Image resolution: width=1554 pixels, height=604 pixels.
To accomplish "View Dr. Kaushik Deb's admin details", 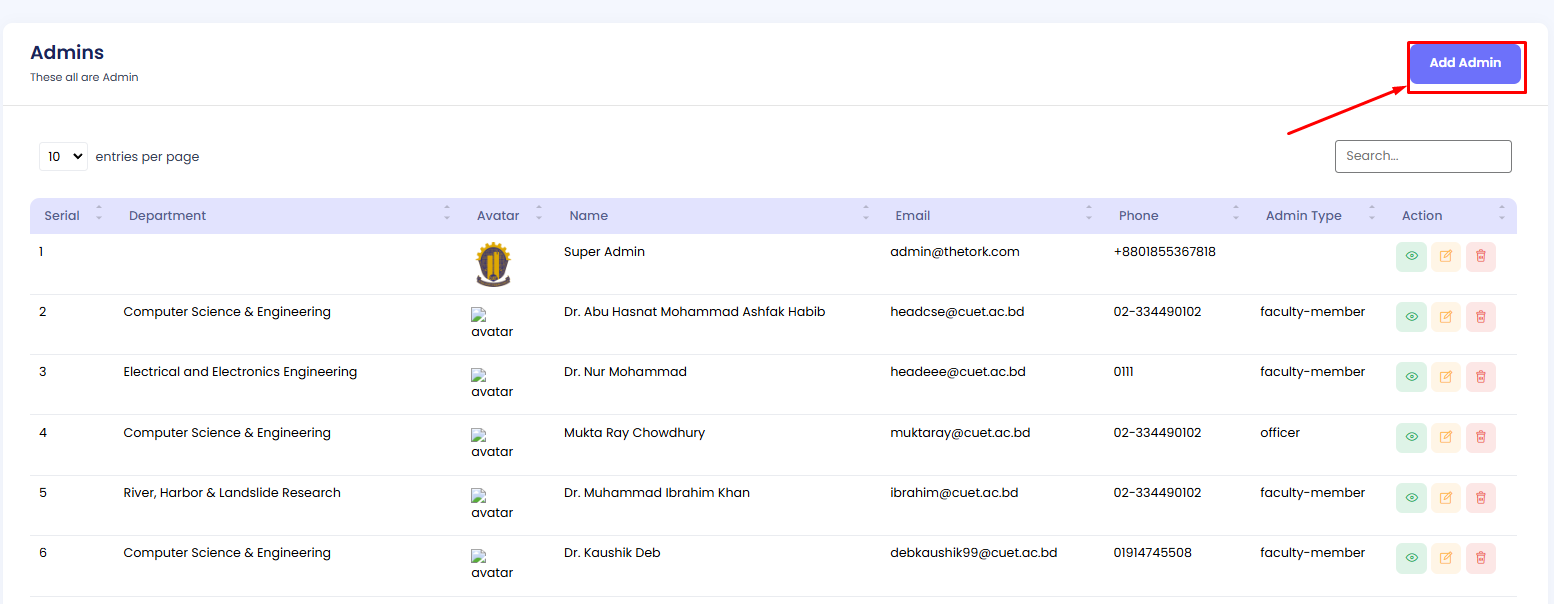I will (1411, 558).
